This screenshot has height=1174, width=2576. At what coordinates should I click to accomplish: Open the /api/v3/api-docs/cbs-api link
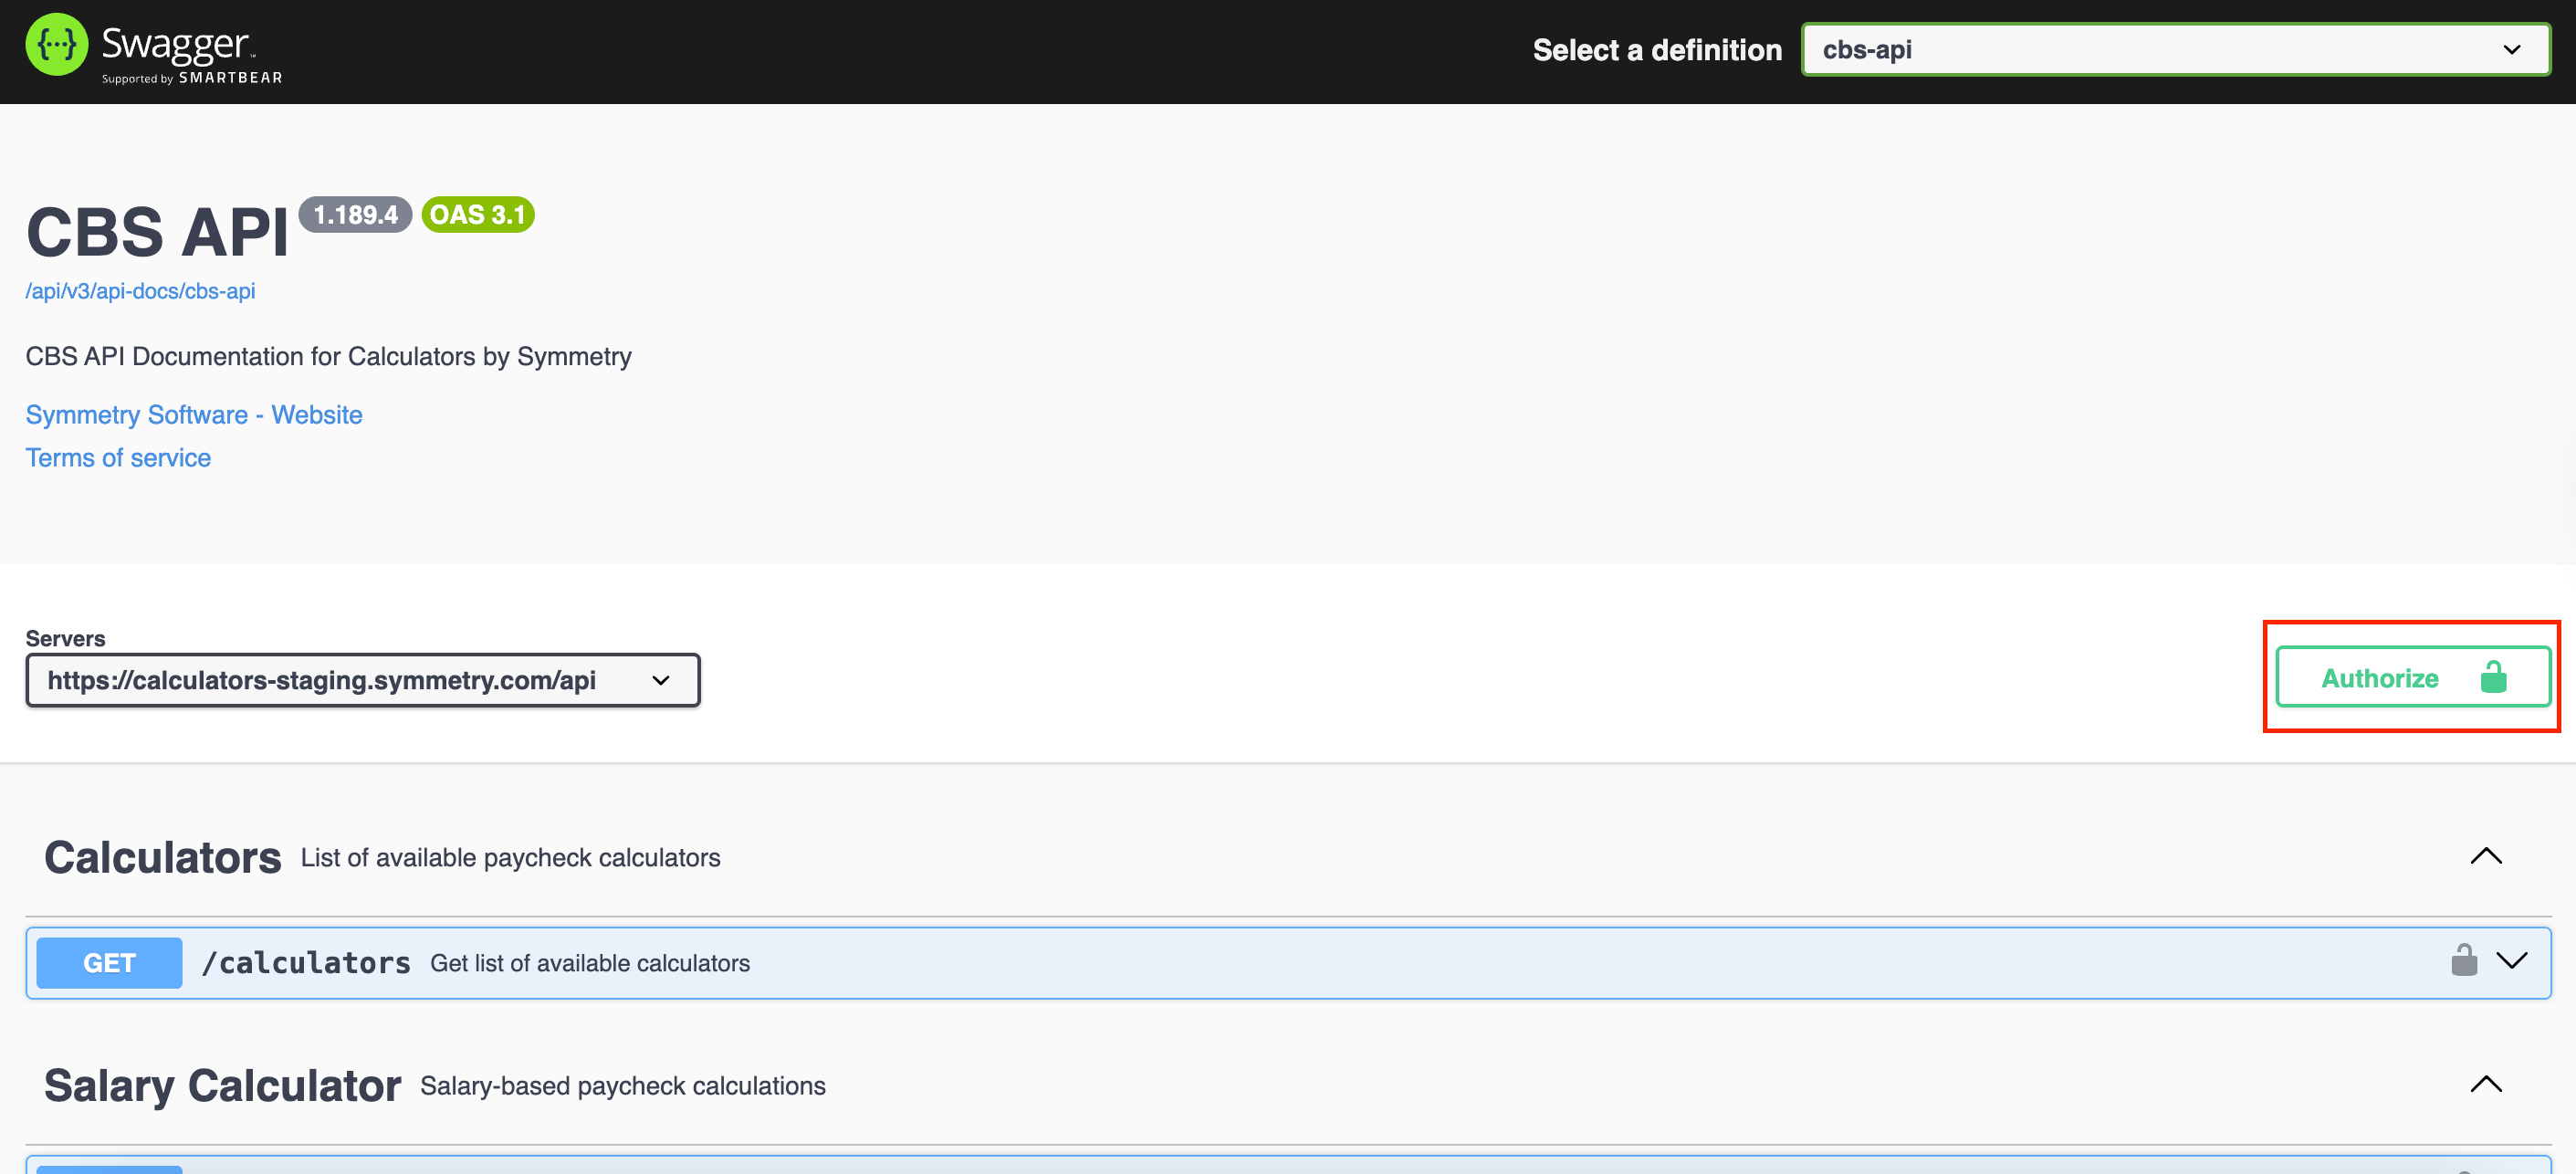click(x=140, y=291)
